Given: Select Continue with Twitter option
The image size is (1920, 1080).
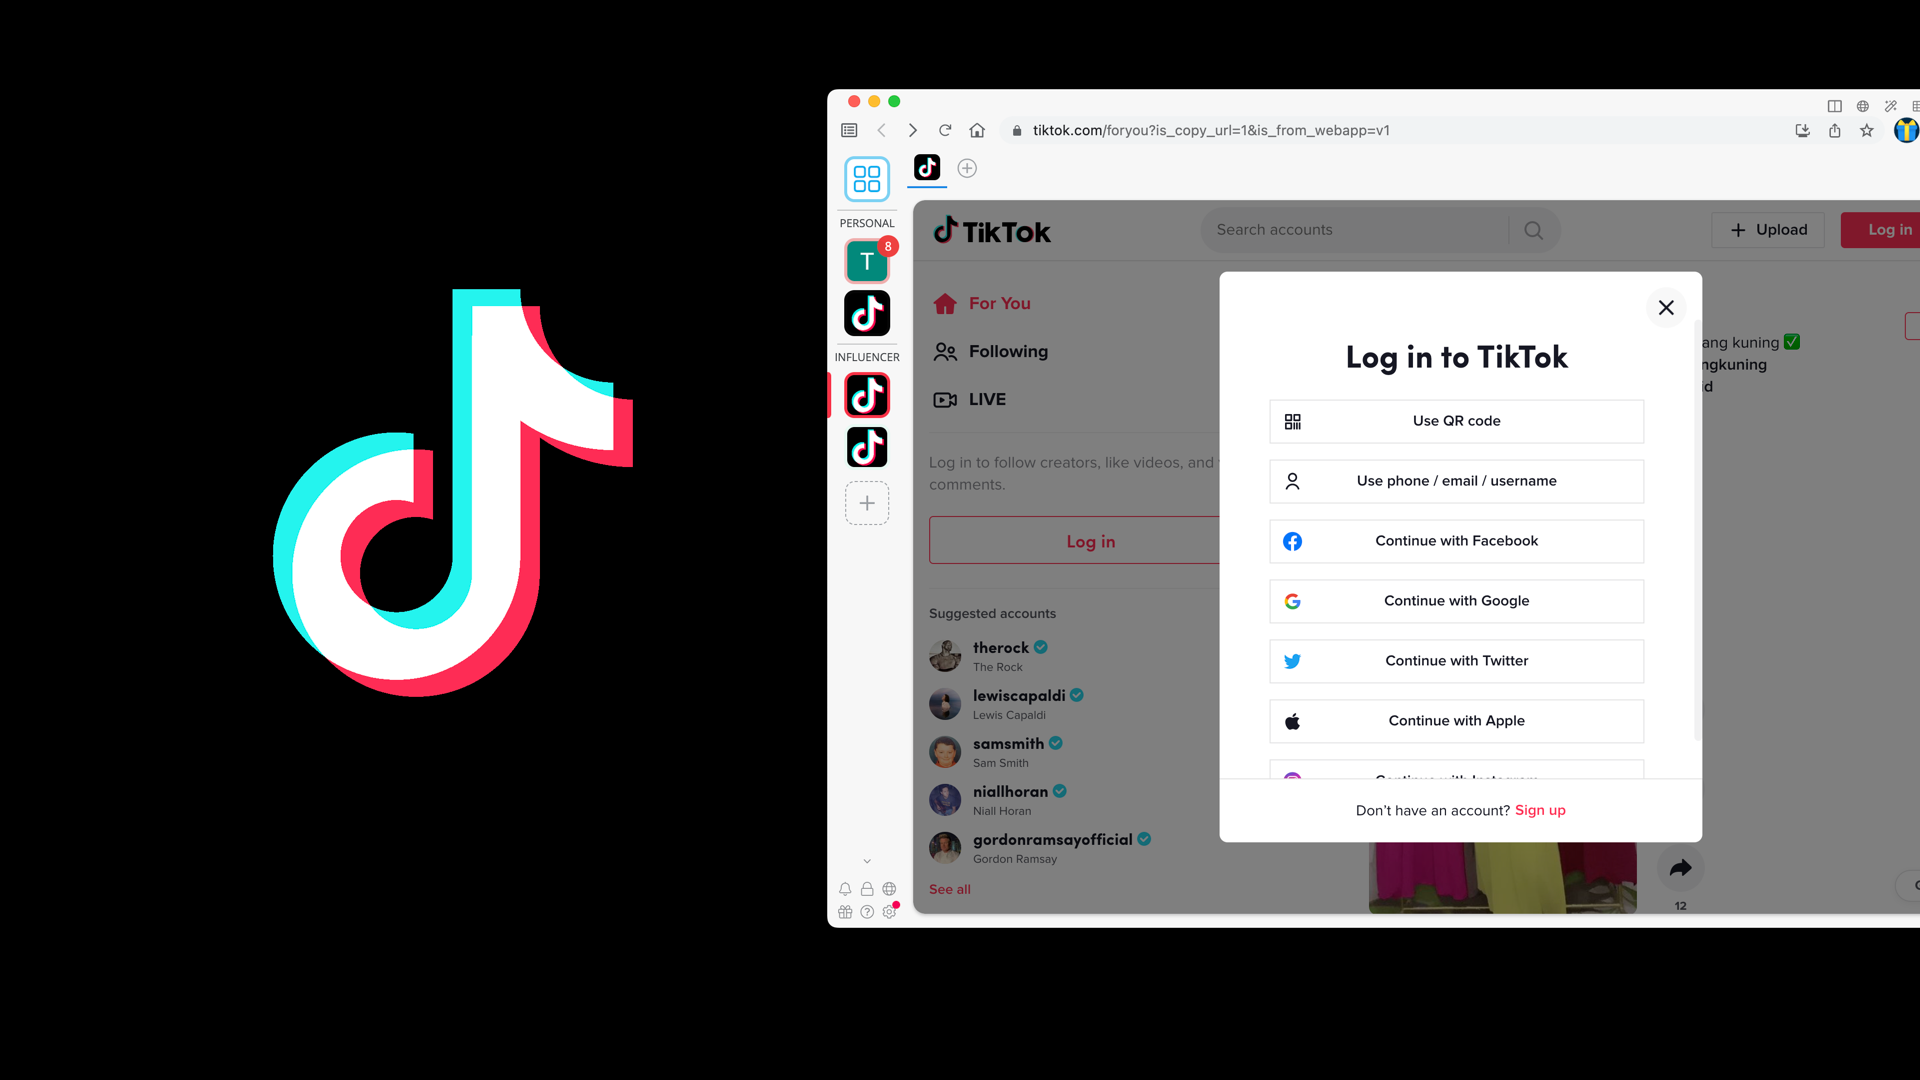Looking at the screenshot, I should 1456,659.
